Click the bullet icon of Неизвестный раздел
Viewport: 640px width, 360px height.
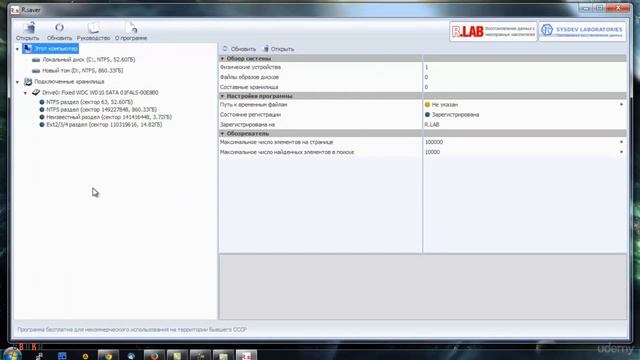click(x=42, y=117)
